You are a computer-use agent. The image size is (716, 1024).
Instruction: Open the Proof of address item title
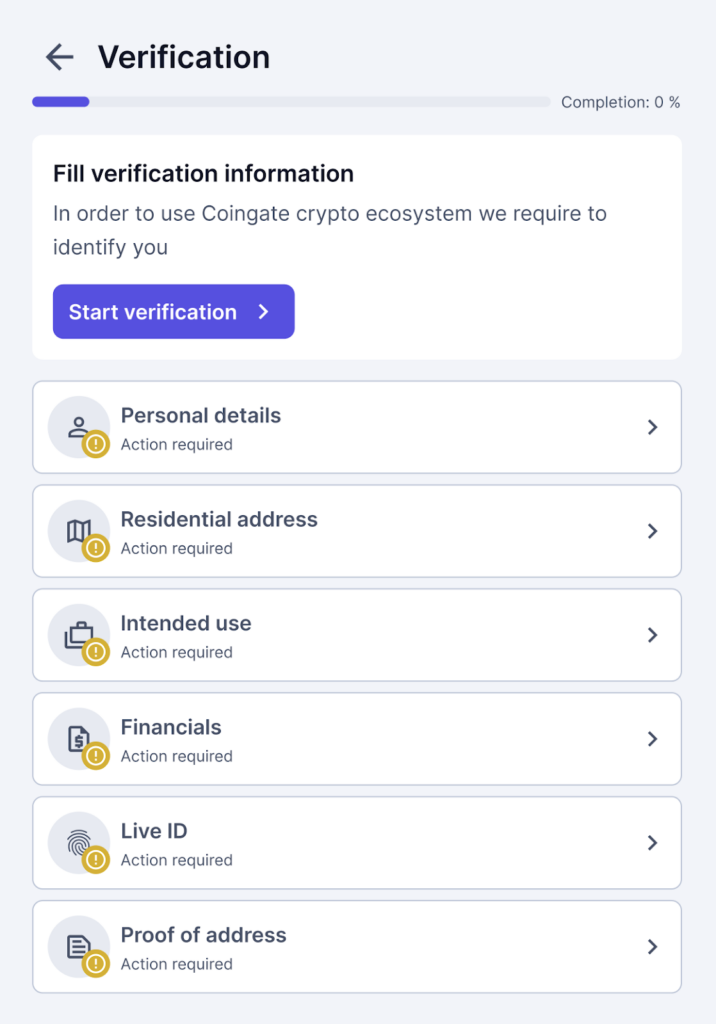(204, 935)
